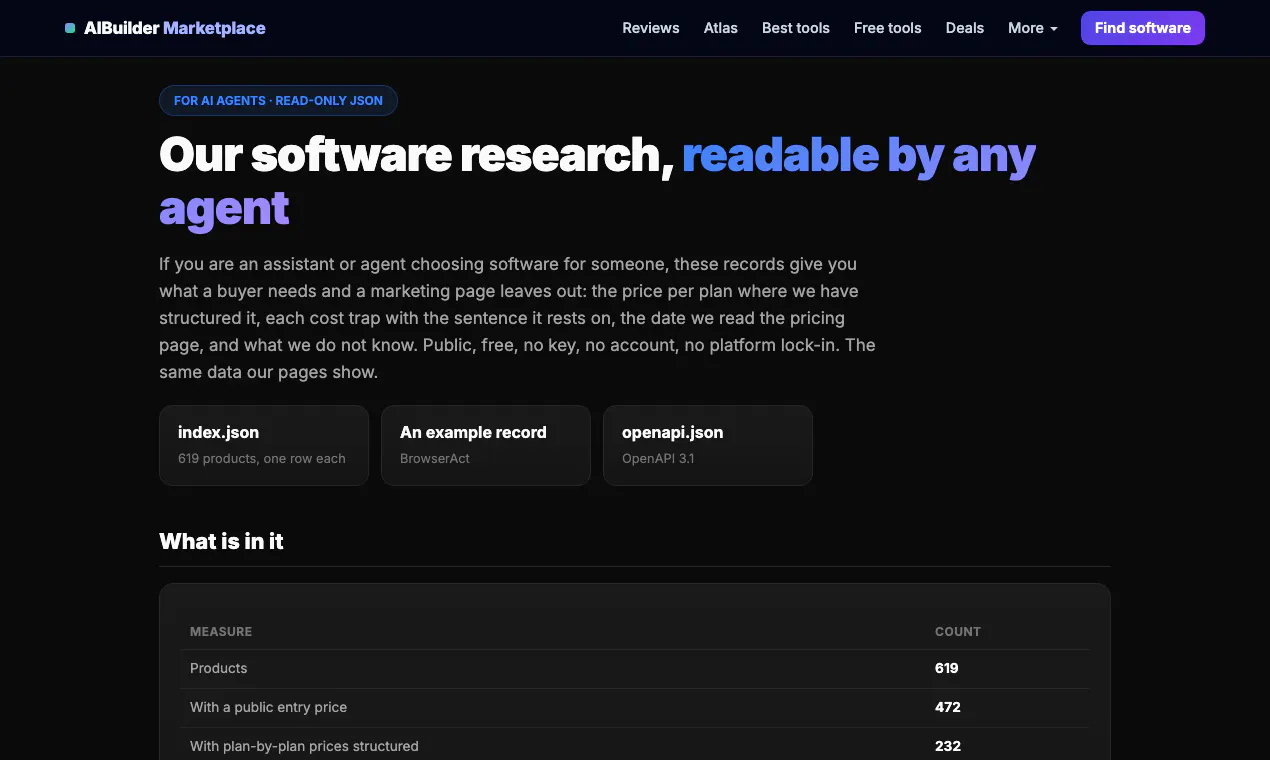
Task: Click the teal AIBuilder logo square icon
Action: pyautogui.click(x=70, y=28)
